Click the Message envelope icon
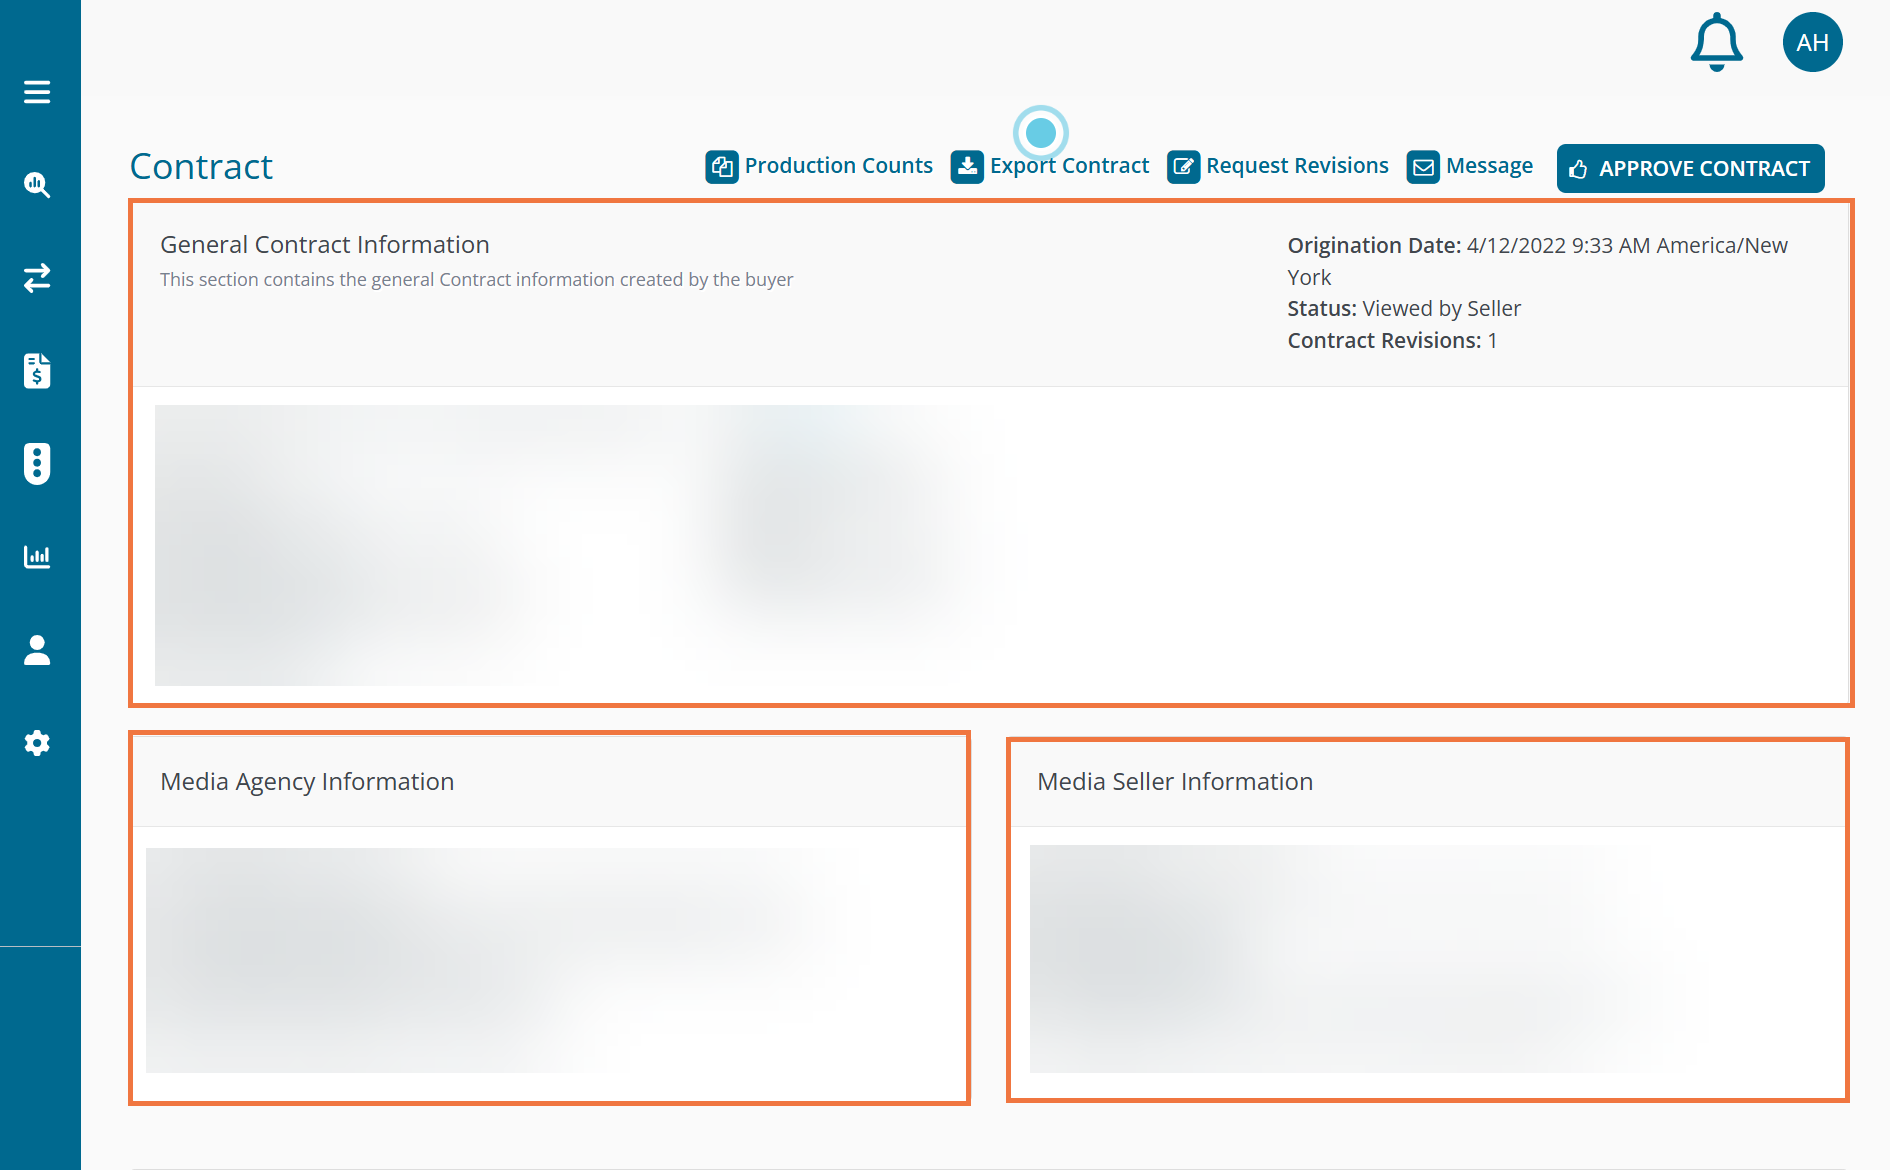This screenshot has height=1170, width=1890. tap(1423, 167)
